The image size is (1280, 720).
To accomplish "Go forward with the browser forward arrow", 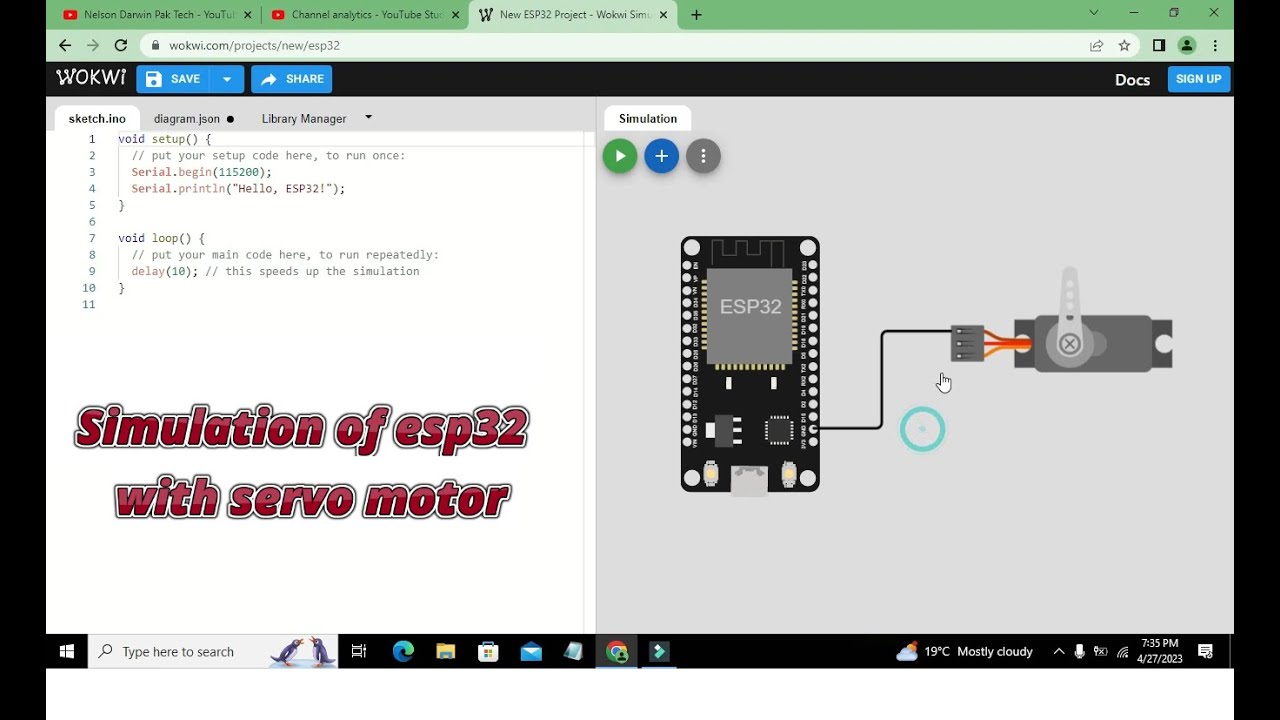I will 93,45.
